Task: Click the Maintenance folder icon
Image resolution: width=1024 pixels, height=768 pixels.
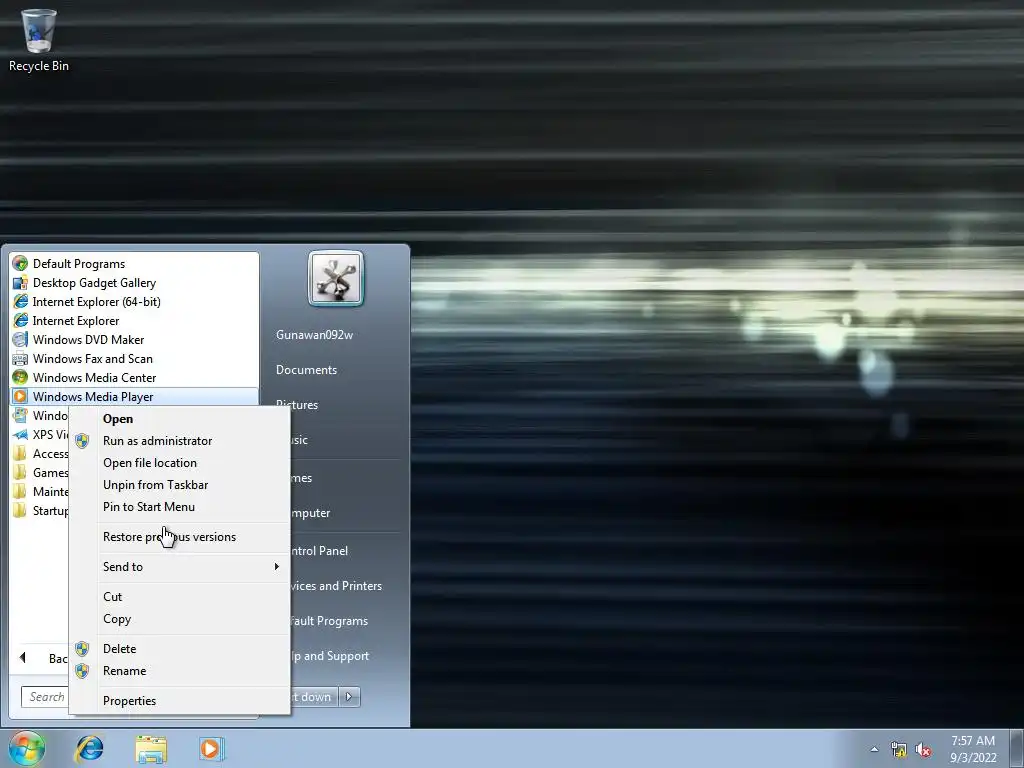Action: pos(20,491)
